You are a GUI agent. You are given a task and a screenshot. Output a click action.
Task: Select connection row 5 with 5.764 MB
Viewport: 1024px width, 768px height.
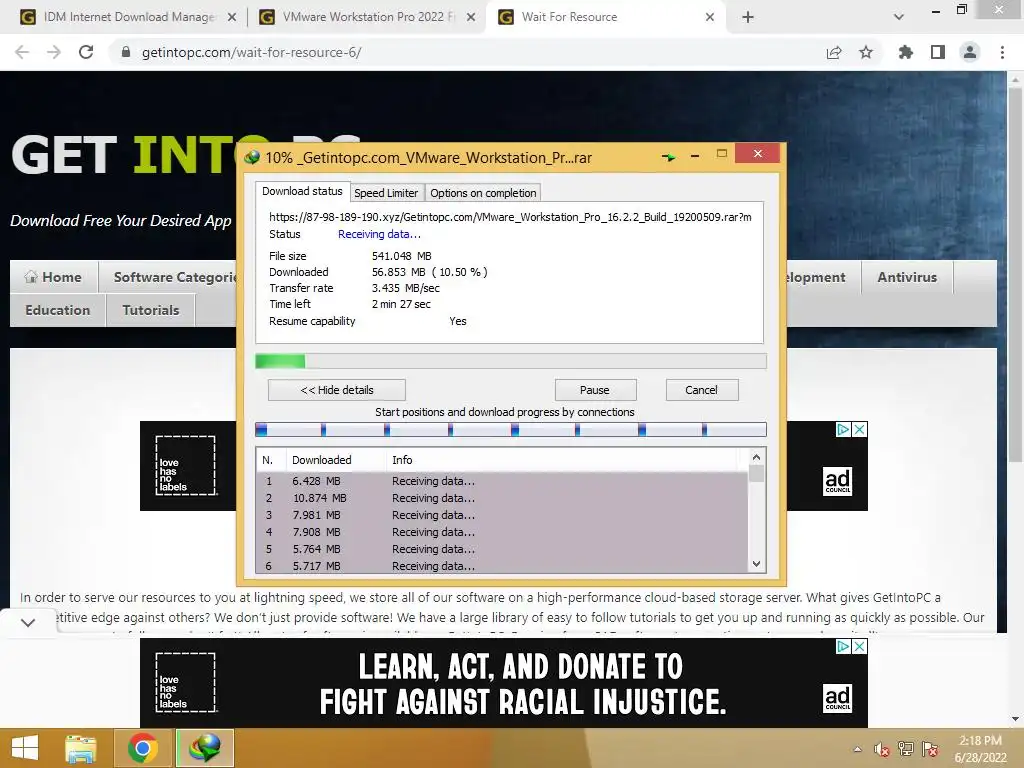coord(502,549)
